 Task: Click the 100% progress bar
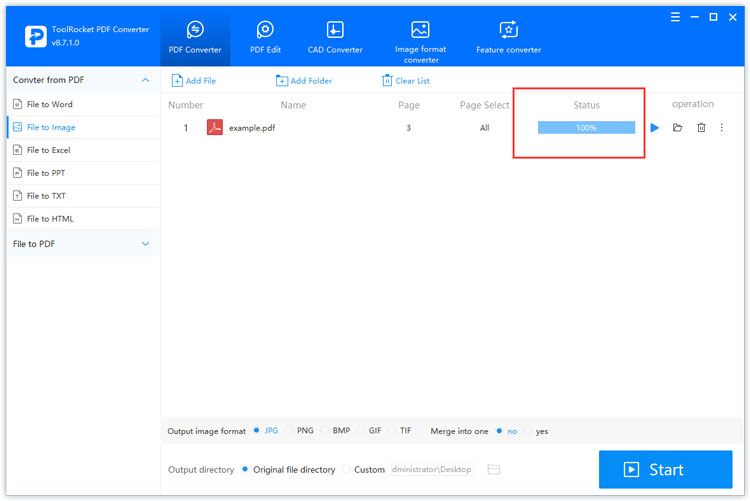pyautogui.click(x=586, y=128)
